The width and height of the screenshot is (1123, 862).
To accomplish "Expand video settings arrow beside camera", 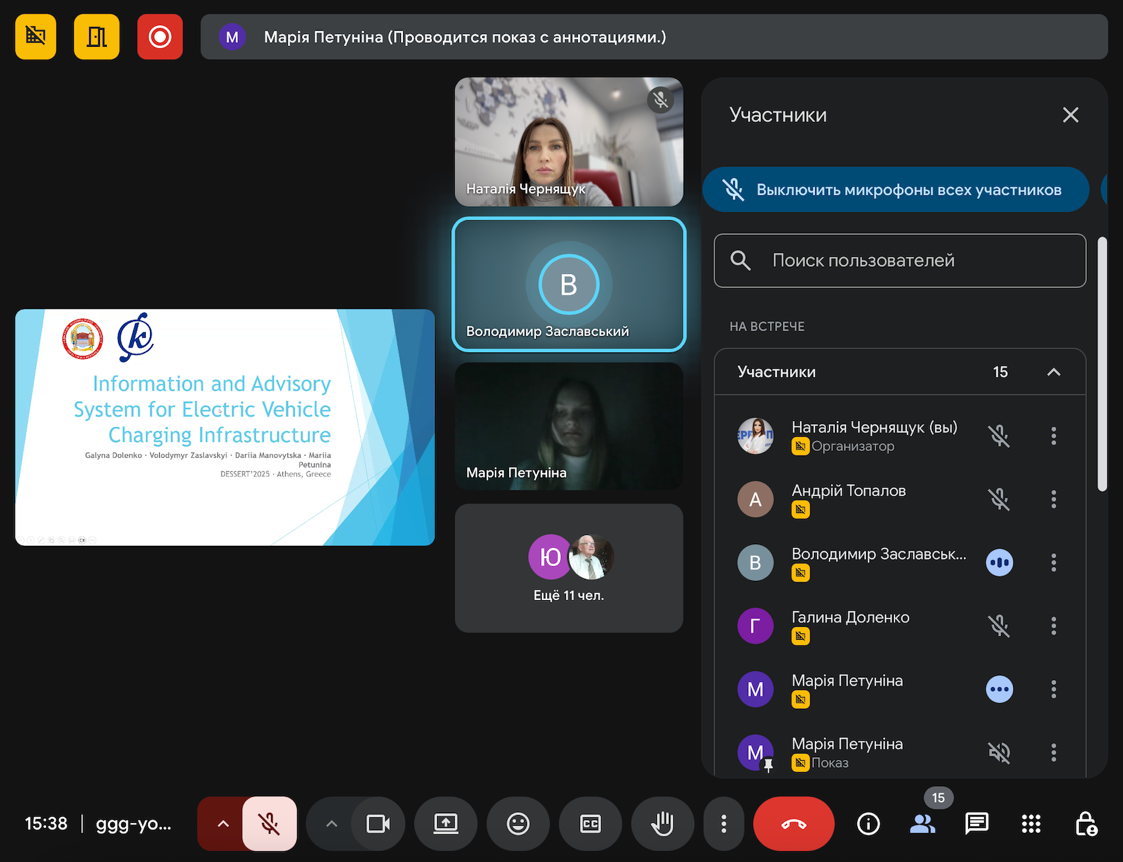I will pos(332,824).
